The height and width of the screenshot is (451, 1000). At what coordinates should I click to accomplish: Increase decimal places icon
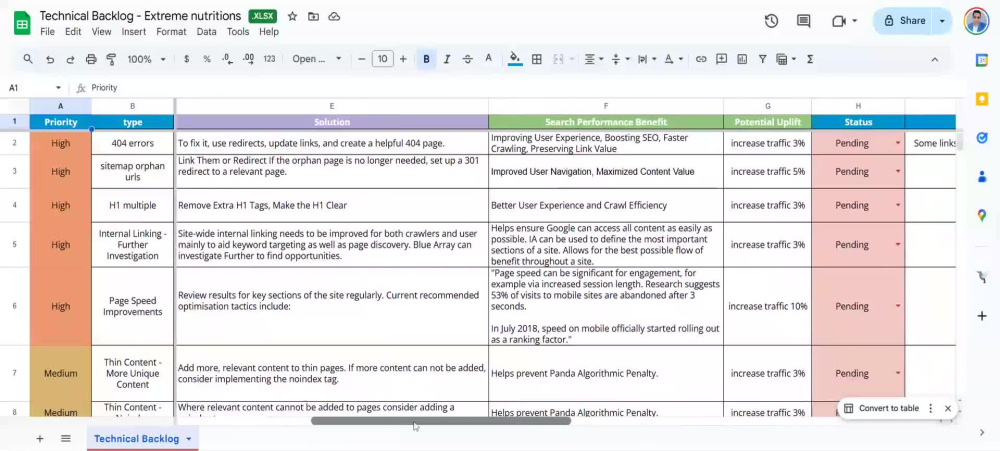click(x=248, y=59)
